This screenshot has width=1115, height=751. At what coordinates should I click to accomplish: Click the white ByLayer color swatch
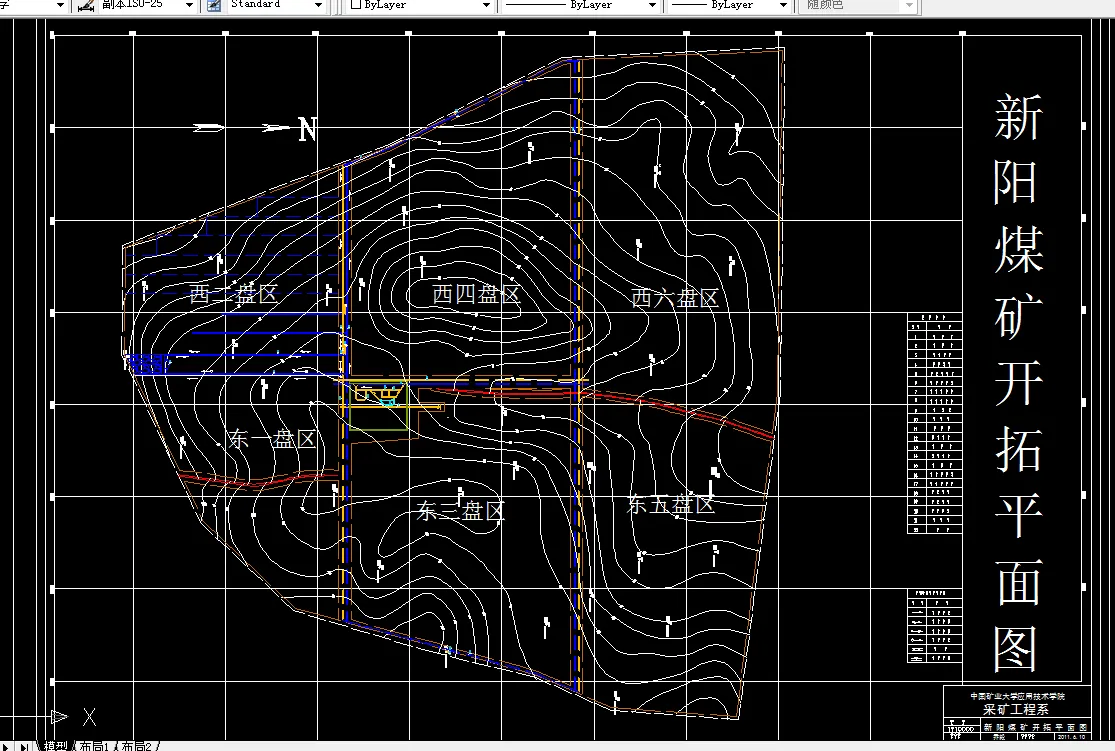point(356,4)
